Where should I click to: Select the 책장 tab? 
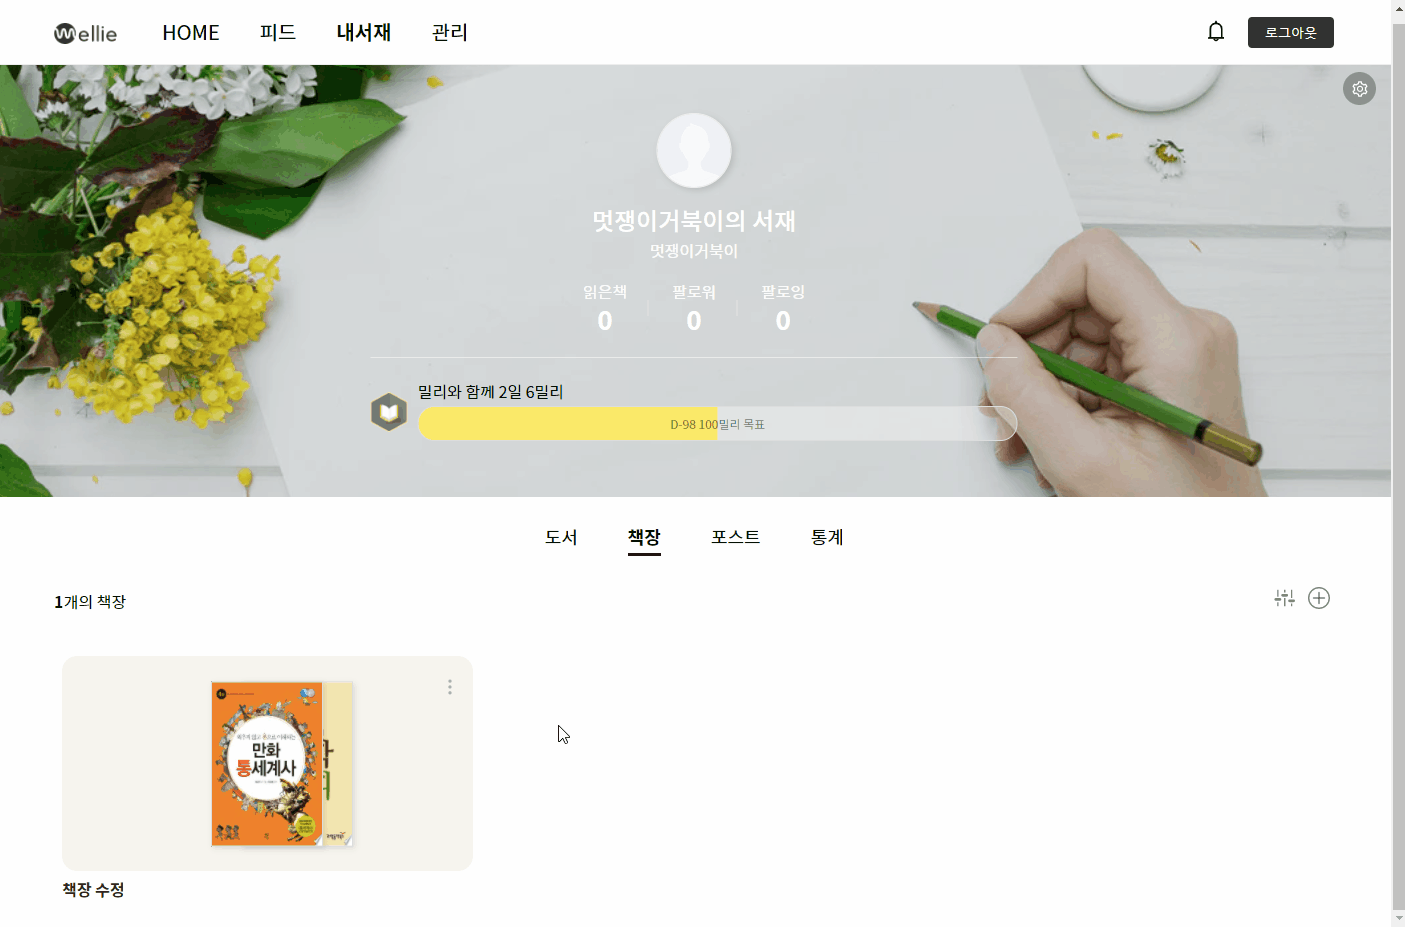644,538
